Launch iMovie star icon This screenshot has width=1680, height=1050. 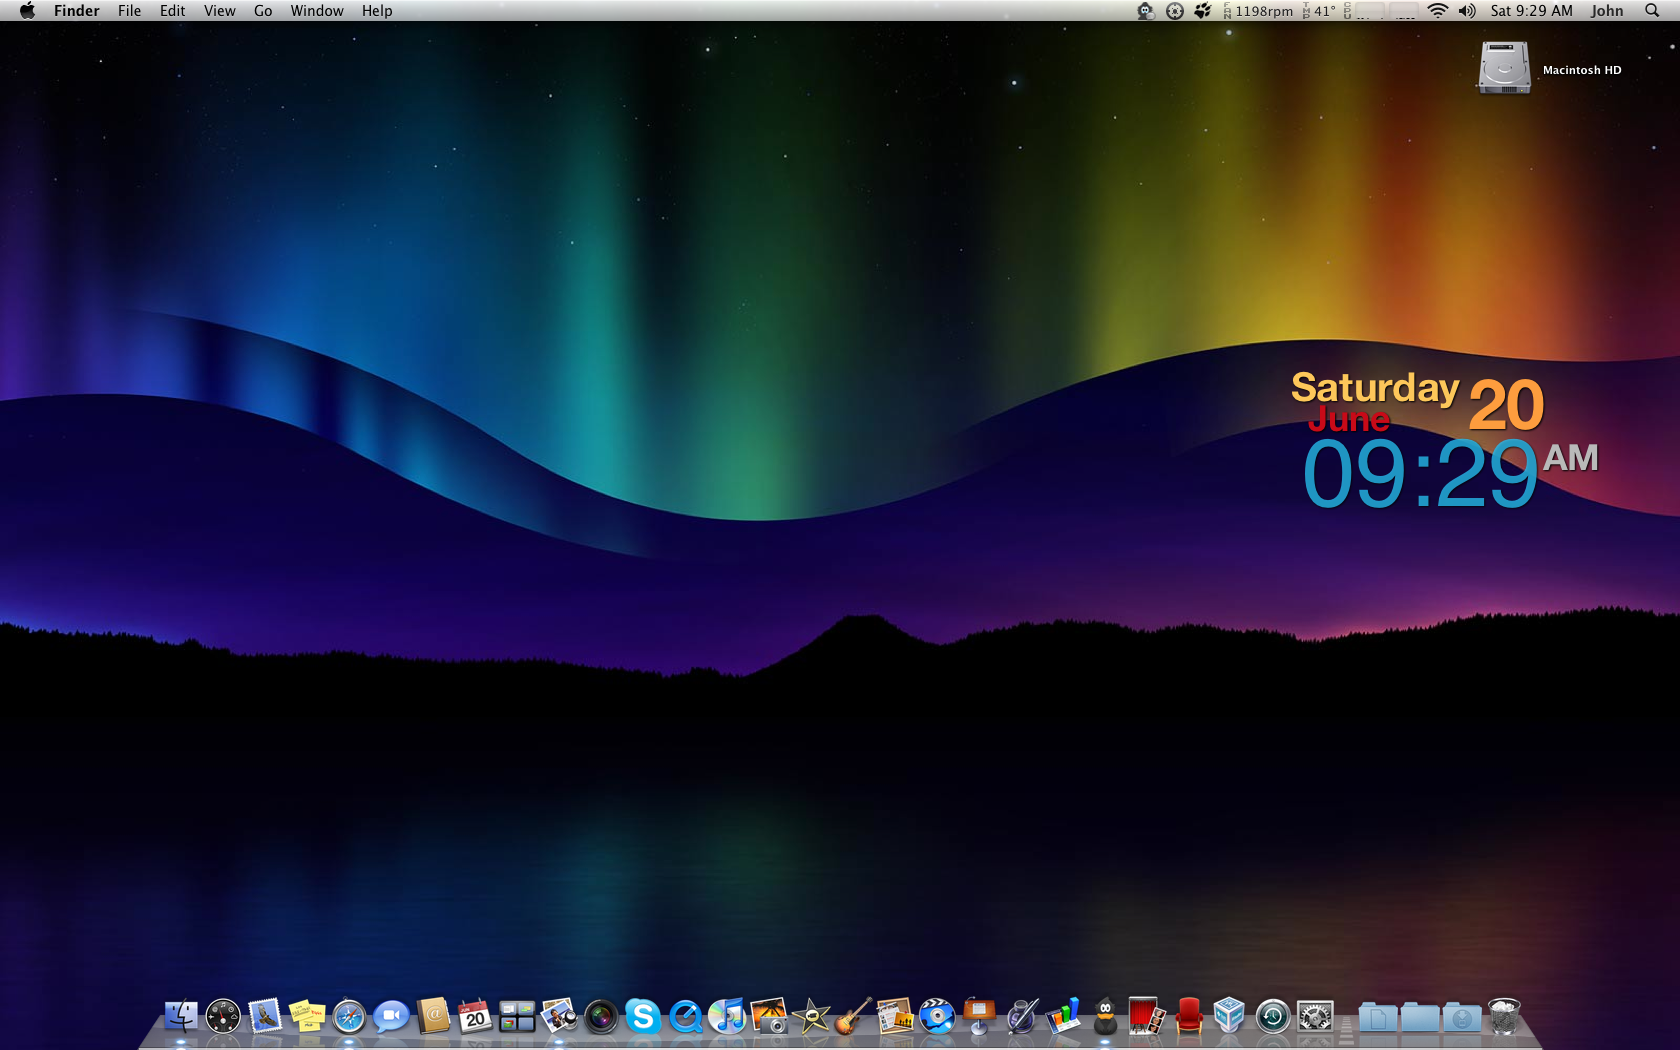811,1017
